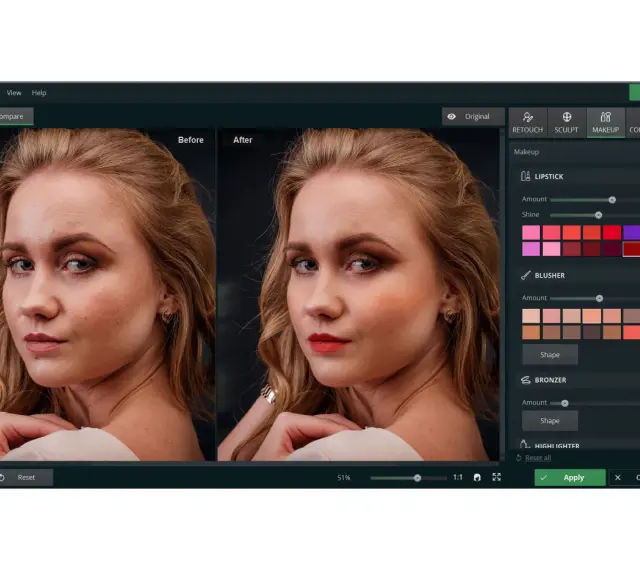Toggle the Original eye view button
The height and width of the screenshot is (570, 640).
(473, 116)
